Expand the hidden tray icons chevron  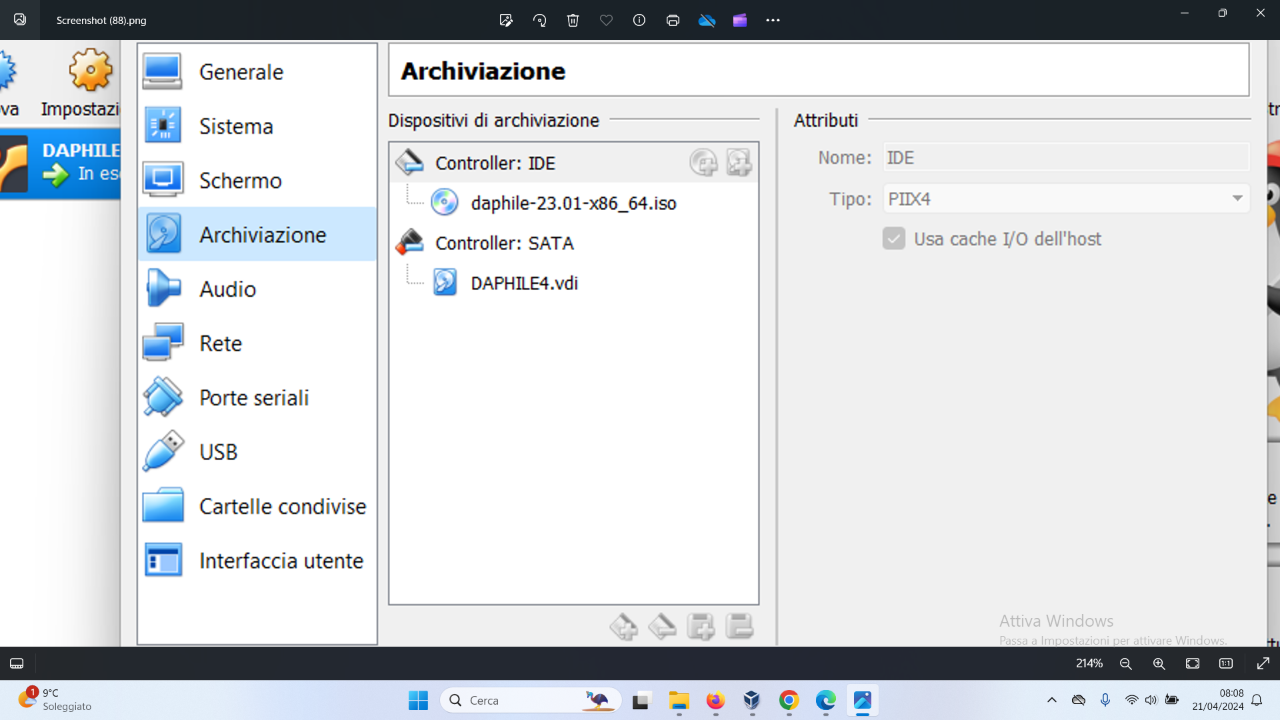click(1051, 700)
